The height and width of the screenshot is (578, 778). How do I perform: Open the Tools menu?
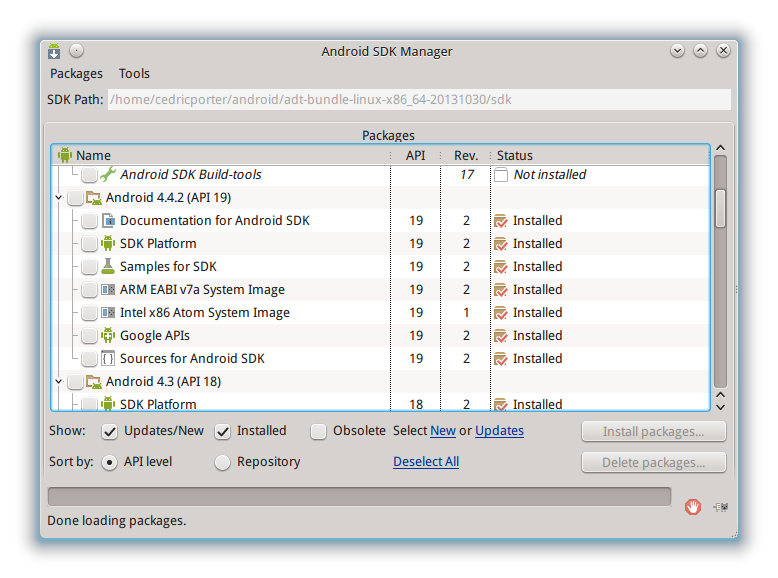pos(134,73)
